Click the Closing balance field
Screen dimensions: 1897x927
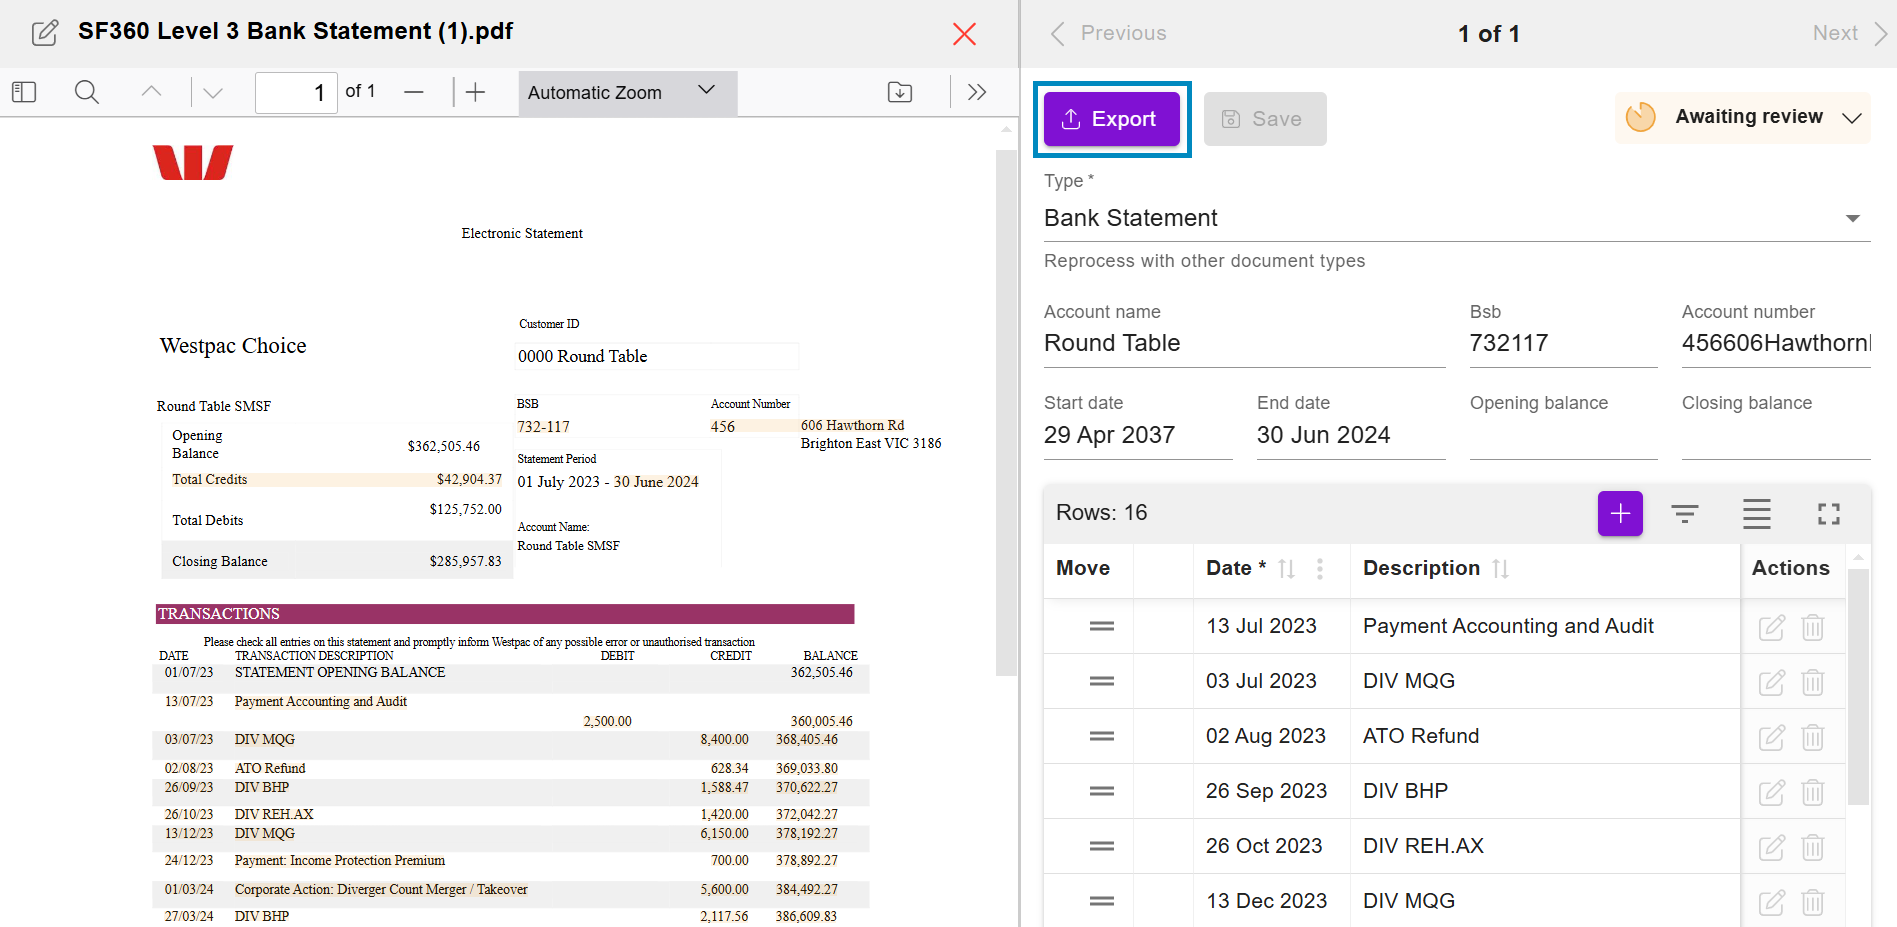point(1776,435)
